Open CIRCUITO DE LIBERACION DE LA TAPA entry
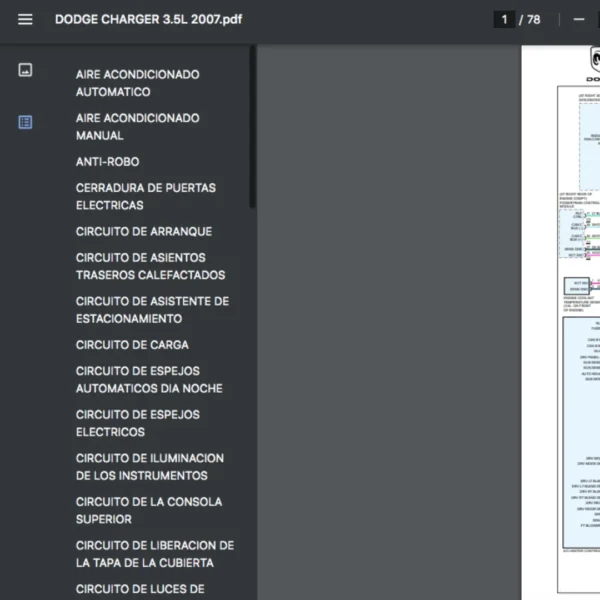Viewport: 600px width, 600px height. pyautogui.click(x=155, y=554)
